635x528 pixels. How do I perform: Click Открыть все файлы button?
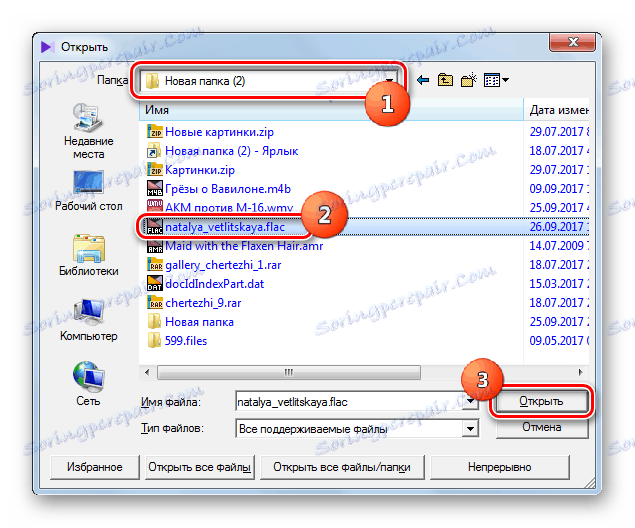coord(200,467)
